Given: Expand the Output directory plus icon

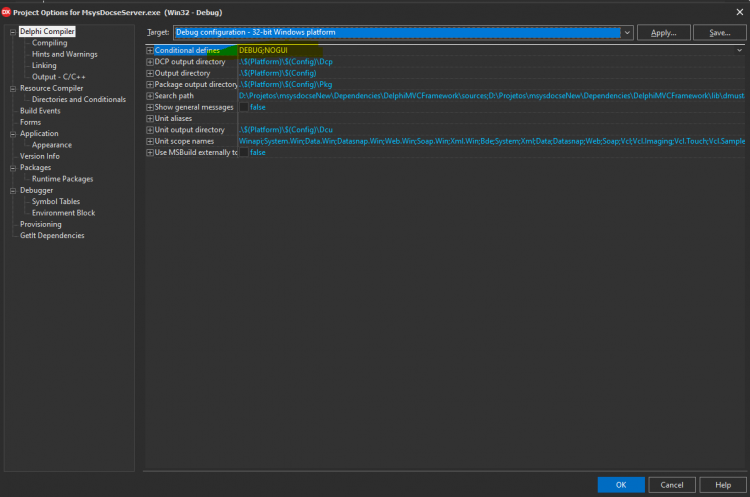Looking at the screenshot, I should (x=150, y=73).
